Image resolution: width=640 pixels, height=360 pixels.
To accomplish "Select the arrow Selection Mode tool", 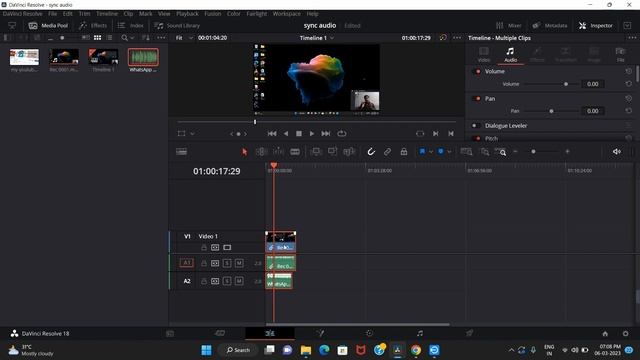I will pos(244,152).
